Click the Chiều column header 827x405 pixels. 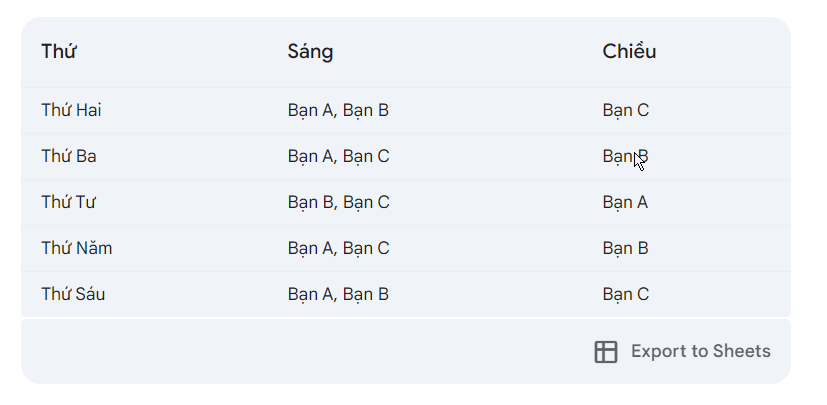click(x=629, y=51)
